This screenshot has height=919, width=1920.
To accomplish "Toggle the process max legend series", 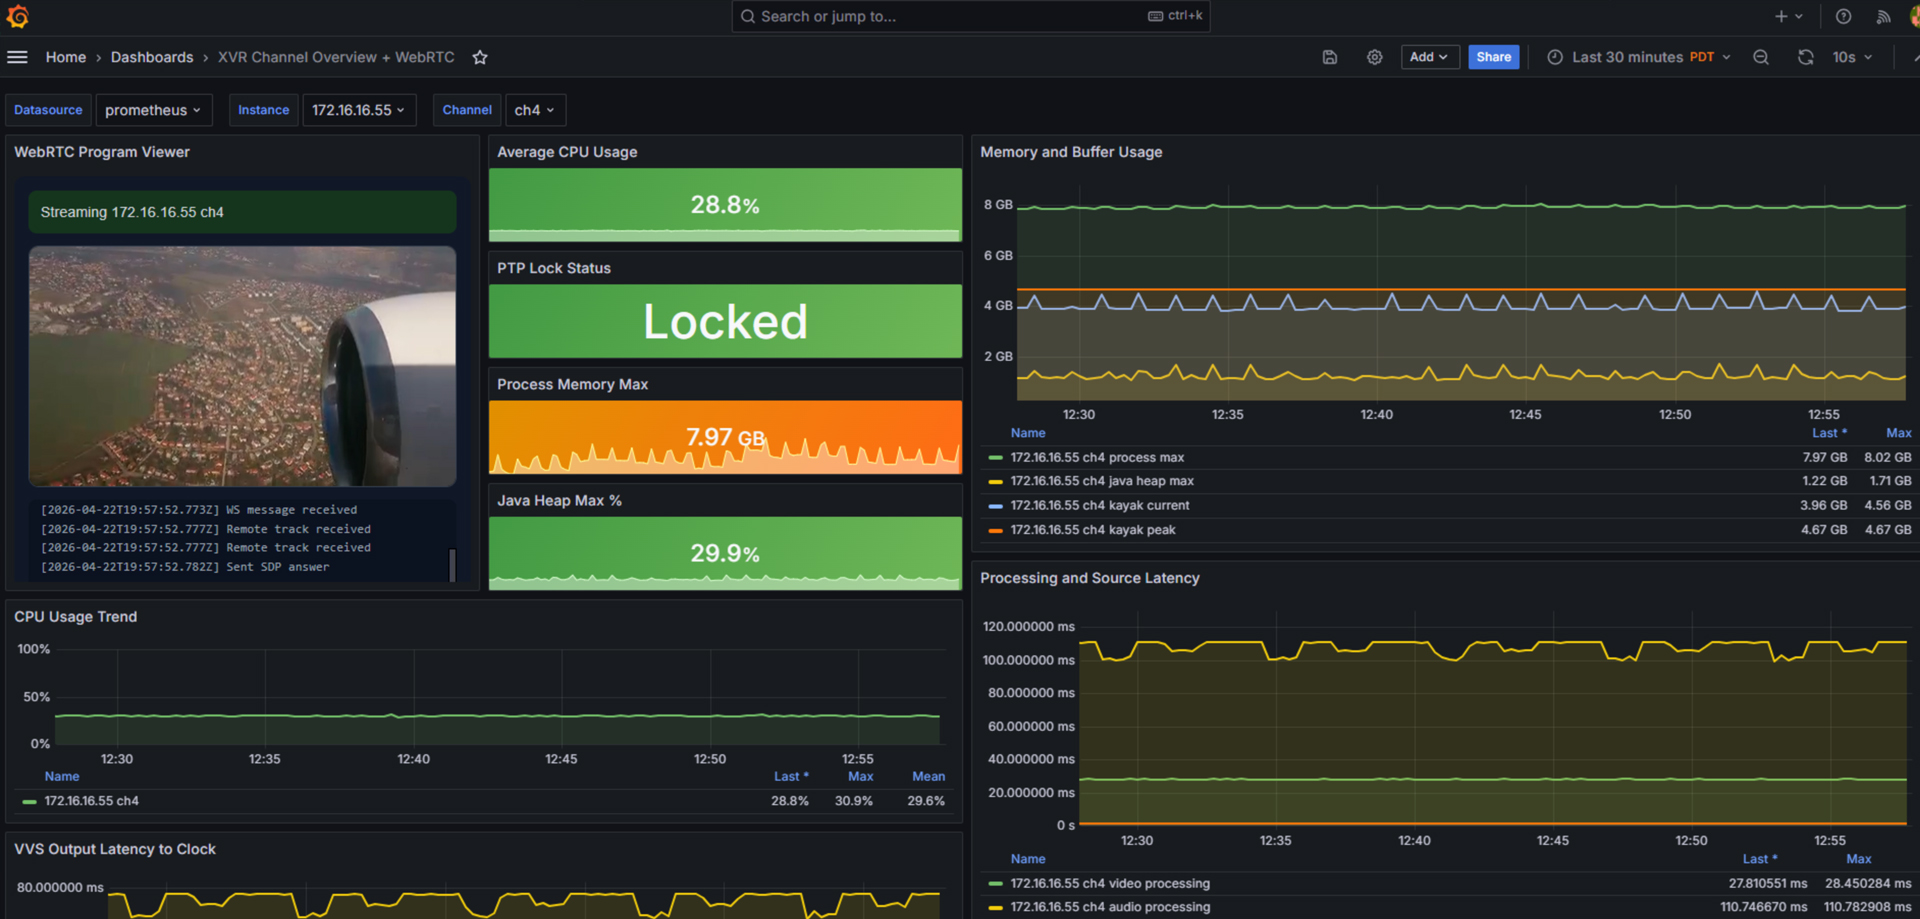I will tap(1097, 457).
